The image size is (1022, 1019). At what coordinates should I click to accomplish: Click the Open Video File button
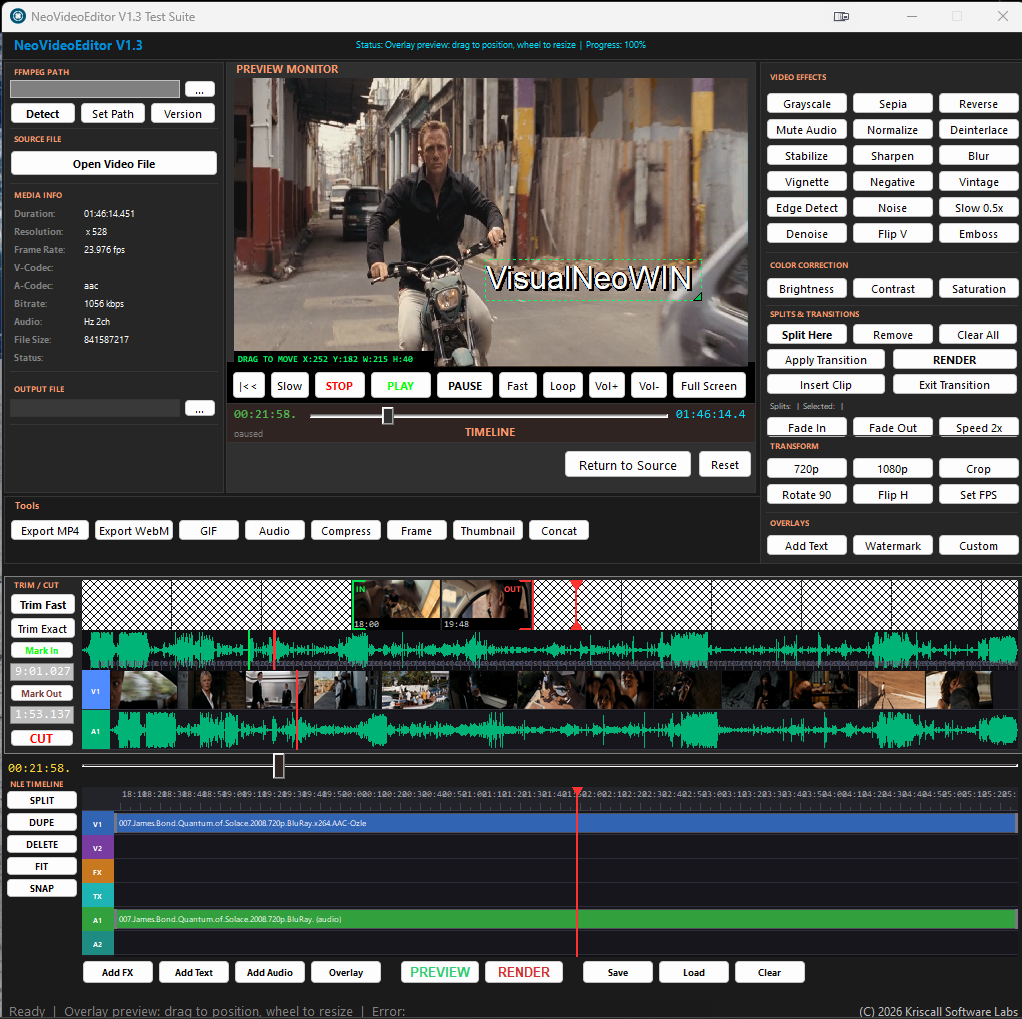pyautogui.click(x=114, y=164)
